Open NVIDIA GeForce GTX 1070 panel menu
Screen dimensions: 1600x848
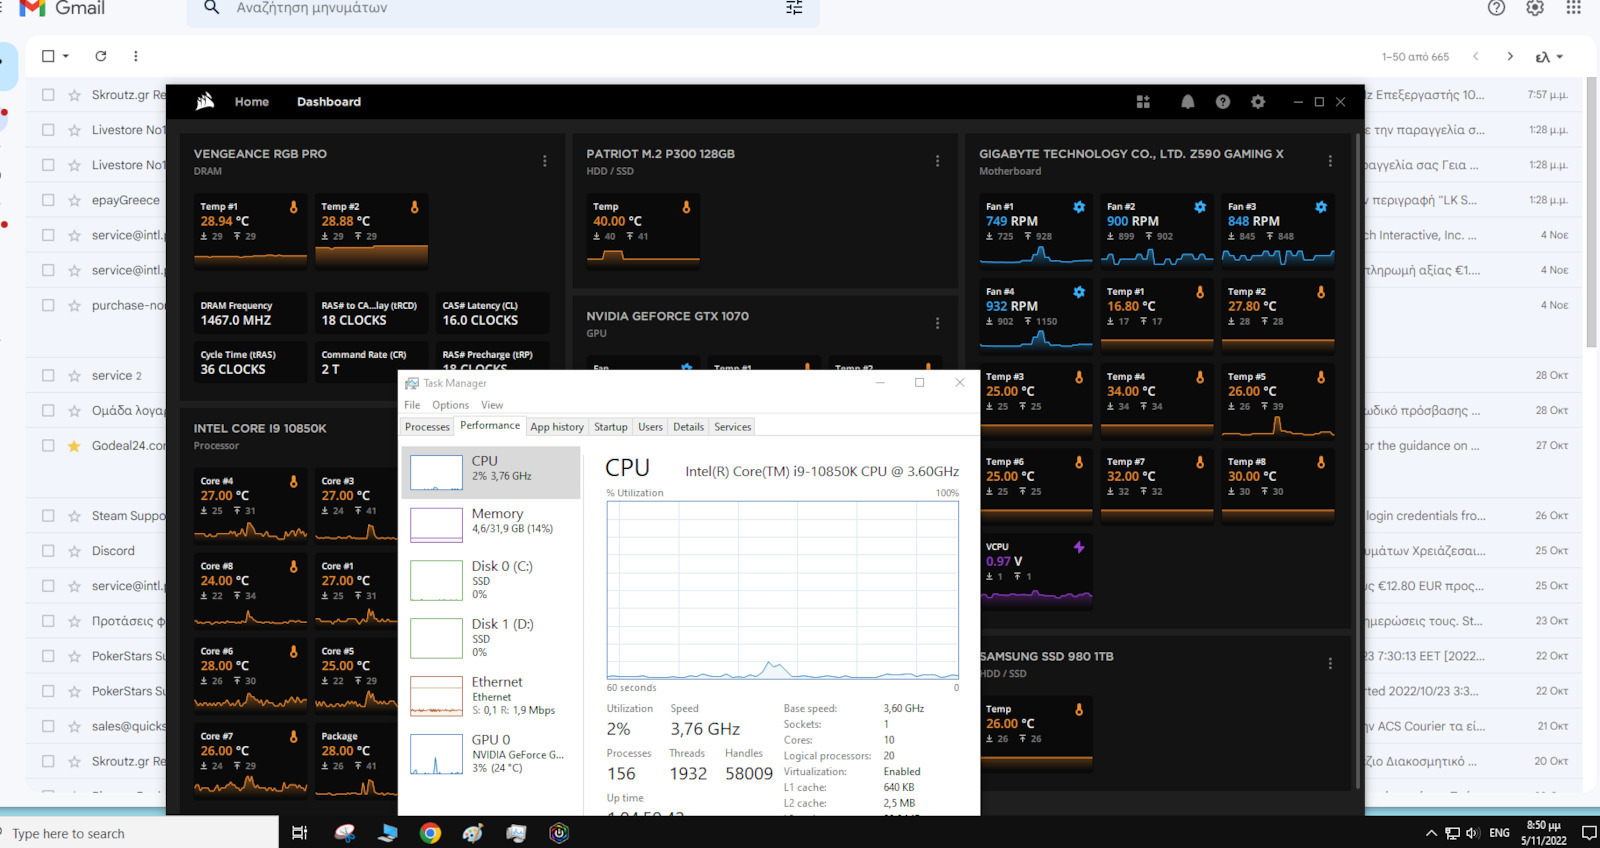(937, 323)
